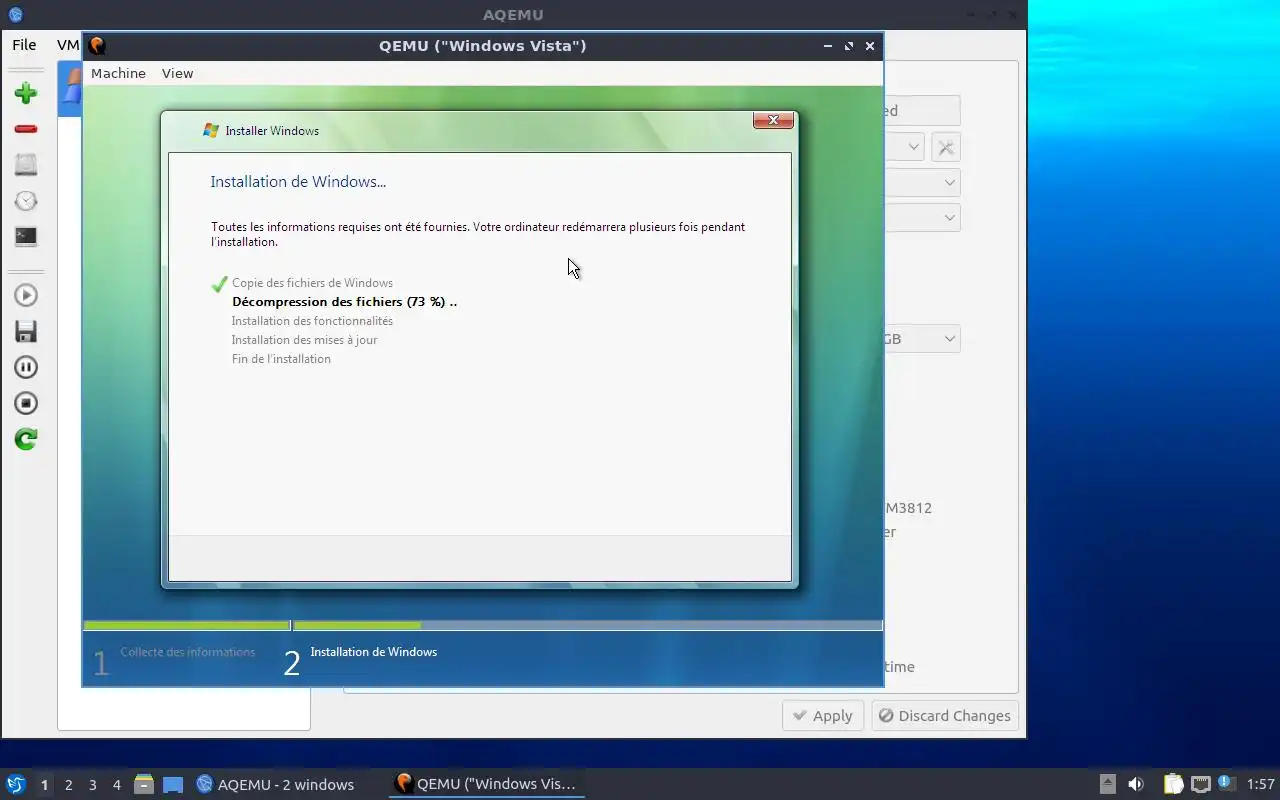Click the network connection tray icon
The width and height of the screenshot is (1280, 800).
click(1200, 784)
